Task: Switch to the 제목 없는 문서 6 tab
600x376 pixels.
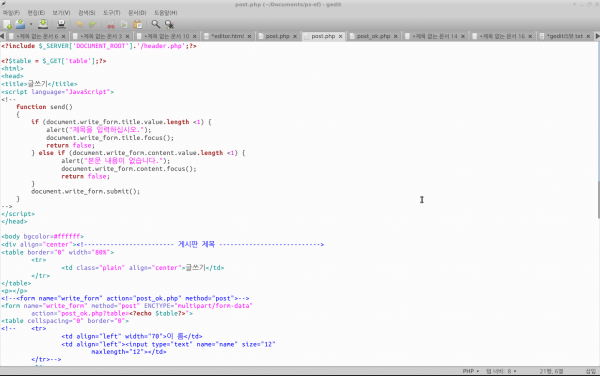Action: (x=37, y=36)
